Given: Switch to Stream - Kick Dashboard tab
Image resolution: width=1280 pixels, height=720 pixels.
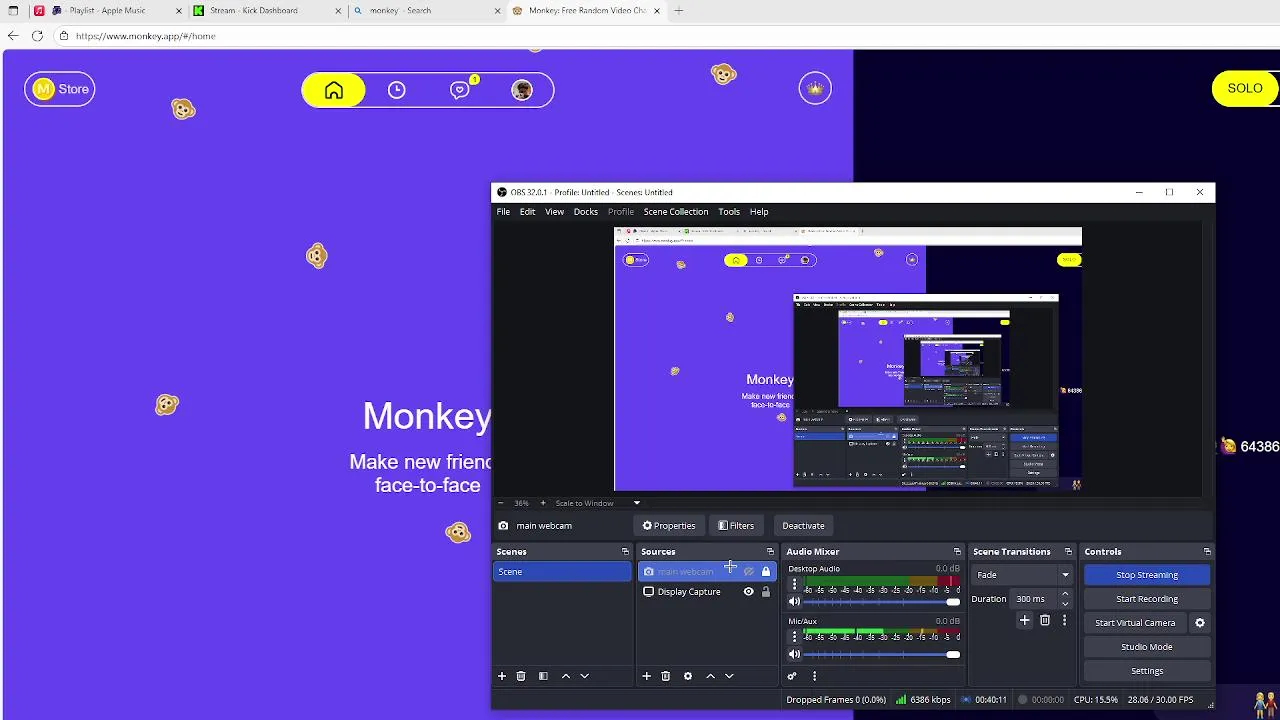Looking at the screenshot, I should [x=265, y=10].
